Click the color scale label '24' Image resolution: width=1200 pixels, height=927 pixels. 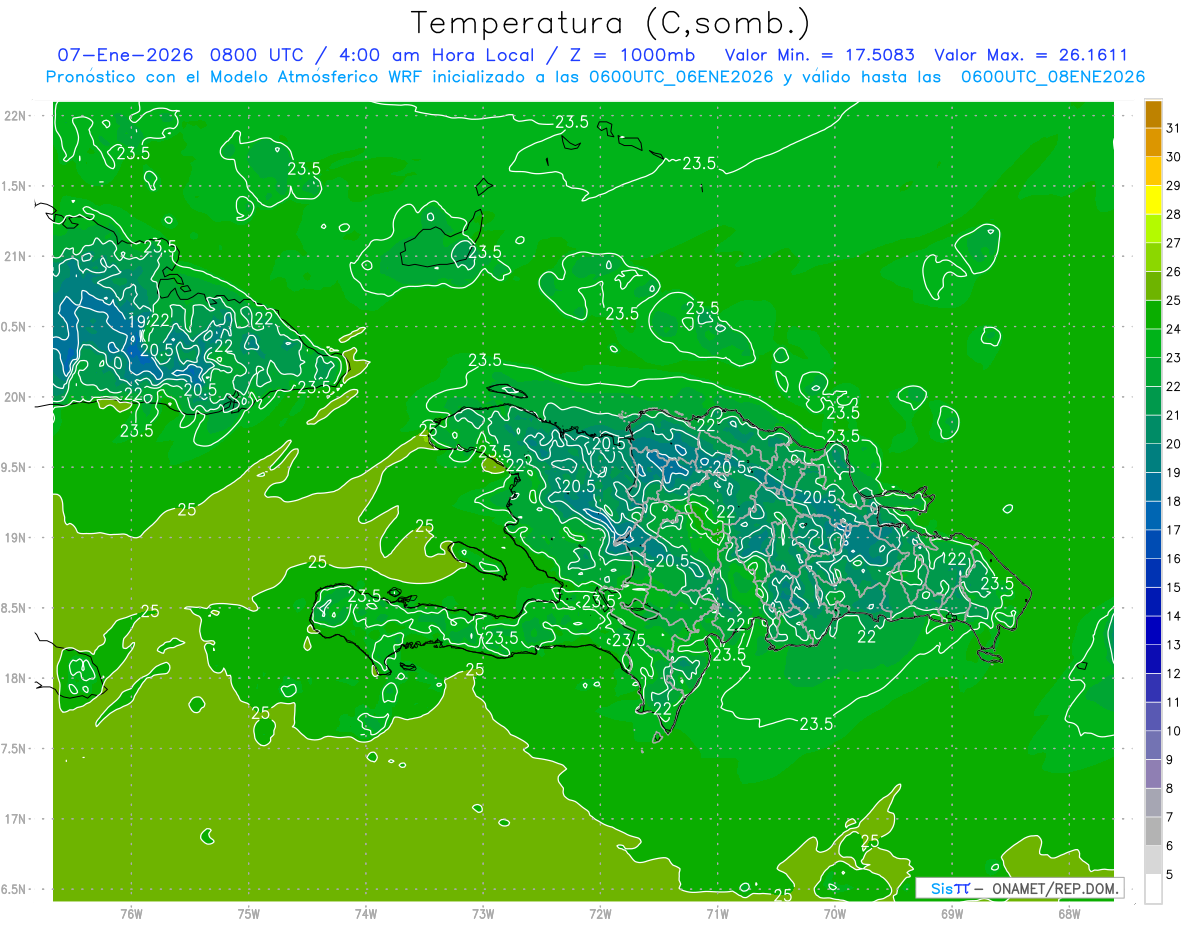tap(1174, 330)
